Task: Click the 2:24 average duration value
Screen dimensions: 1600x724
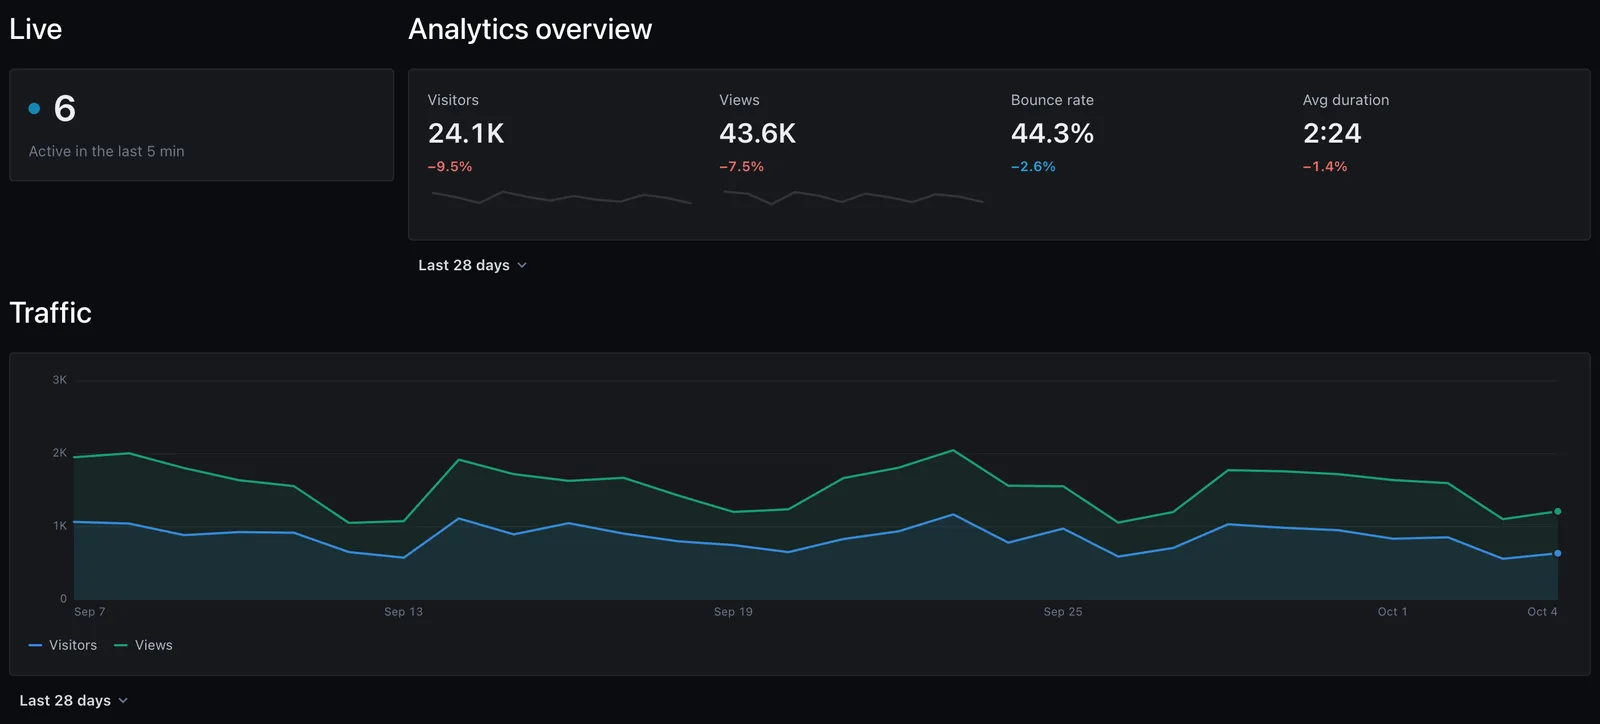Action: click(x=1332, y=133)
